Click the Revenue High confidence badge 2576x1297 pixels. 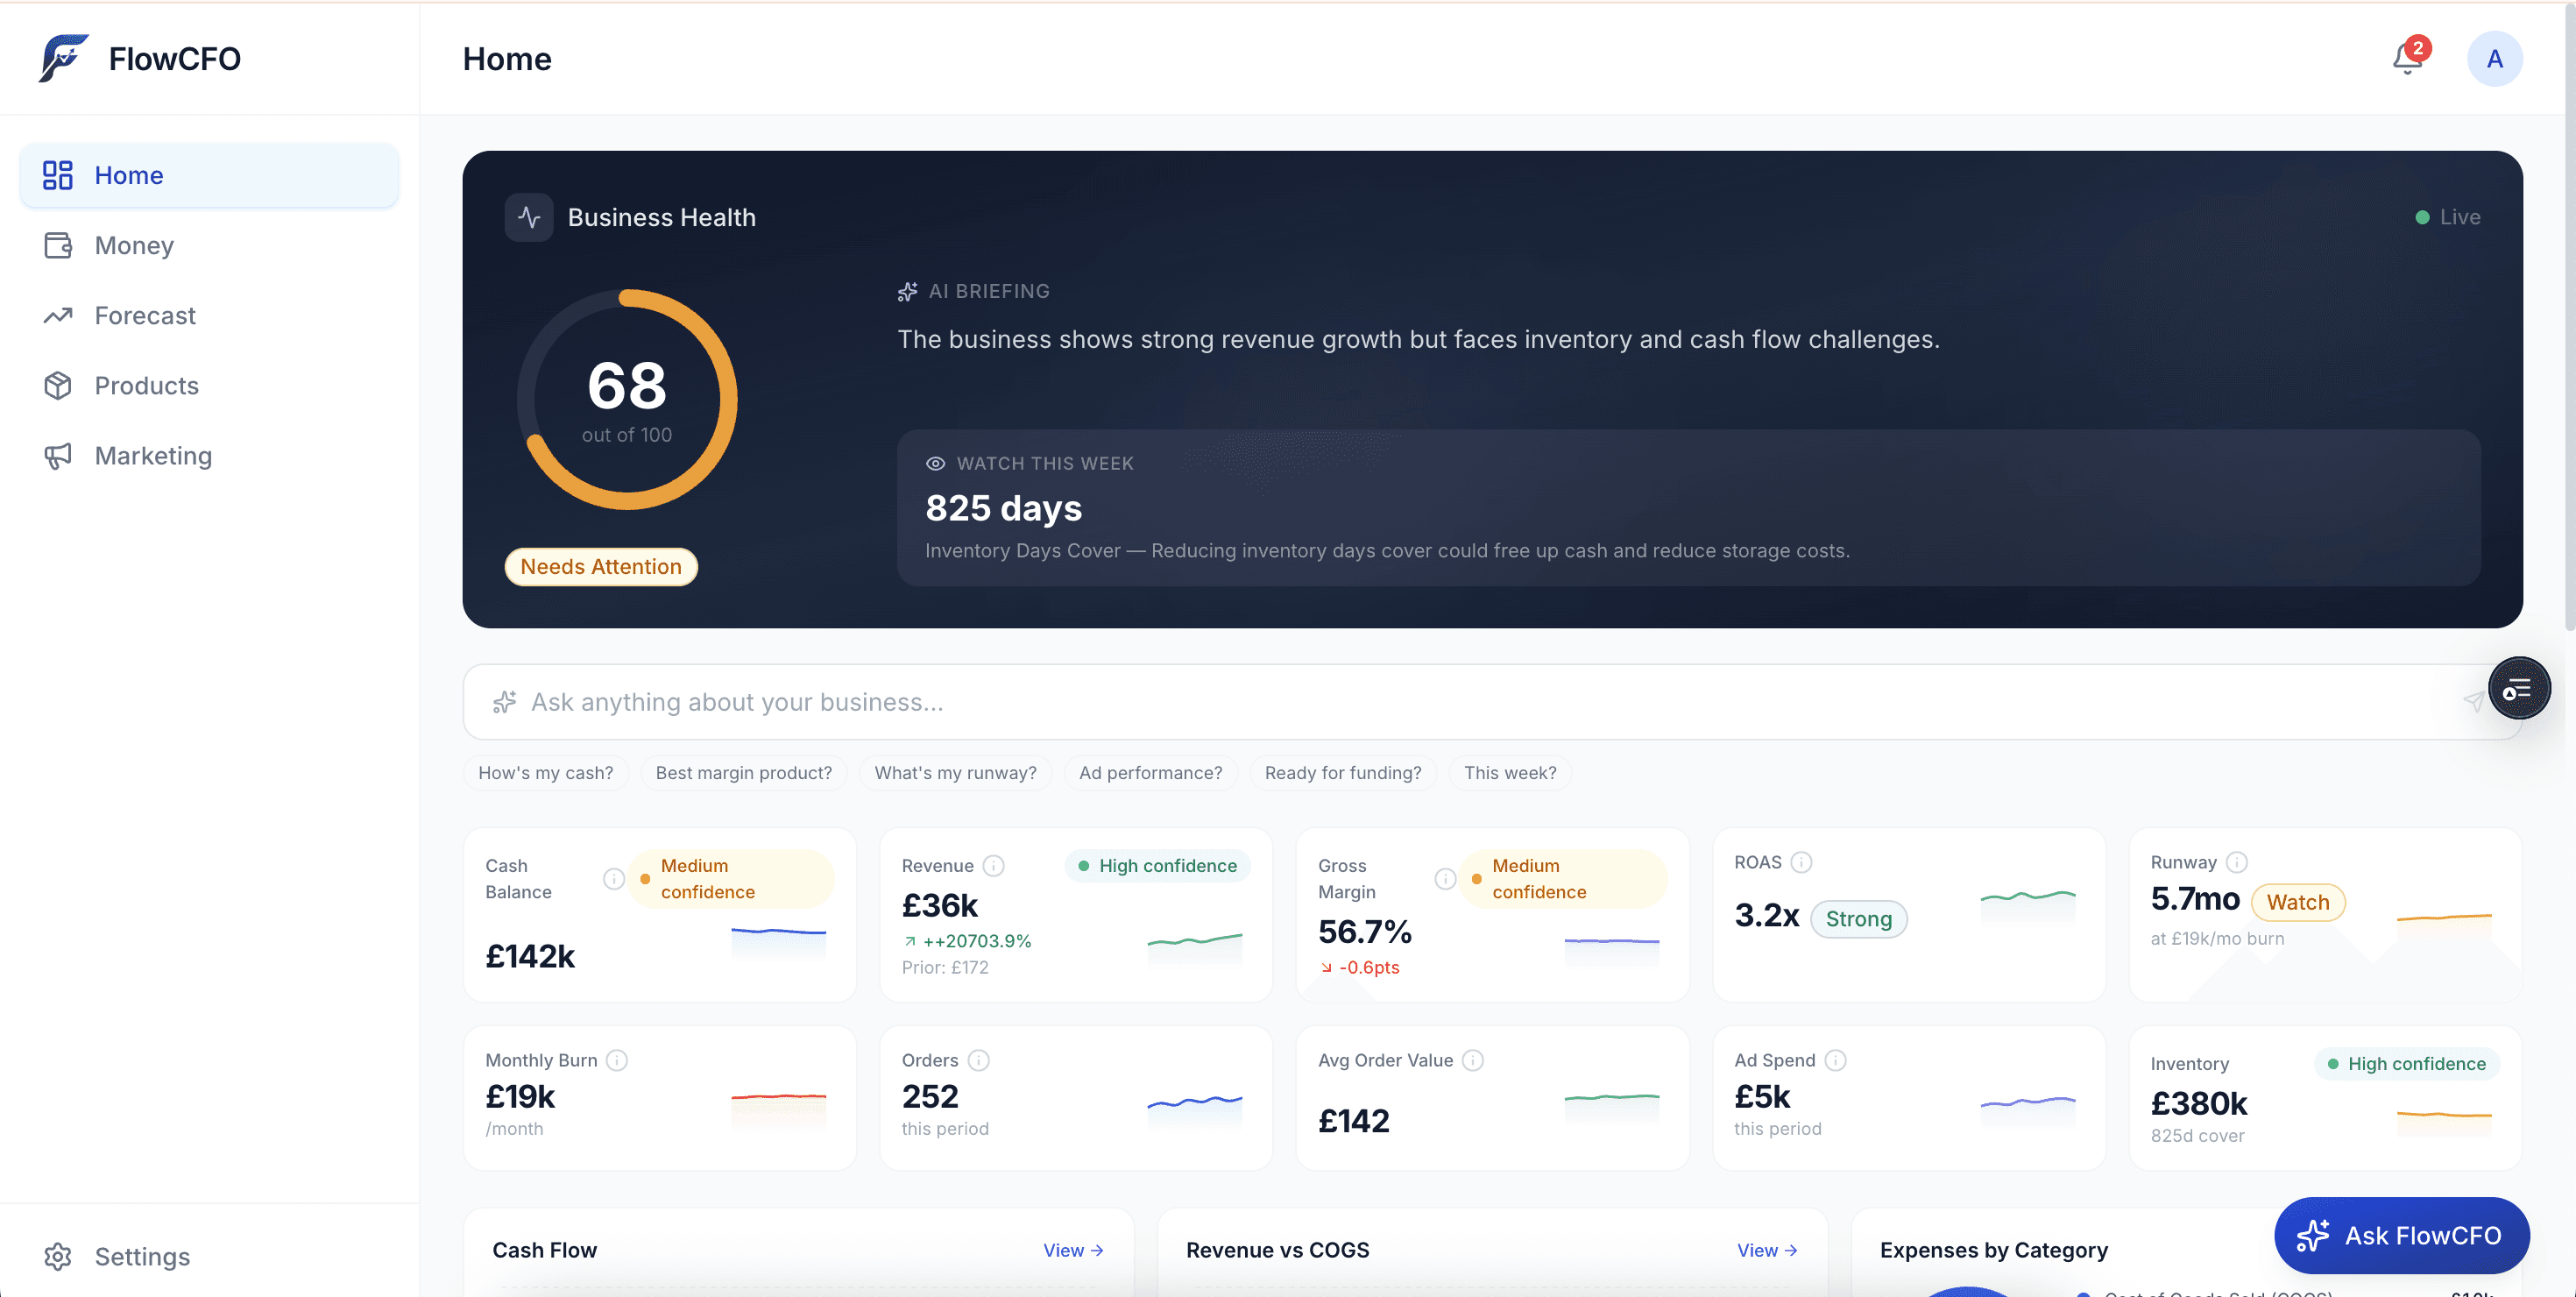(x=1157, y=865)
